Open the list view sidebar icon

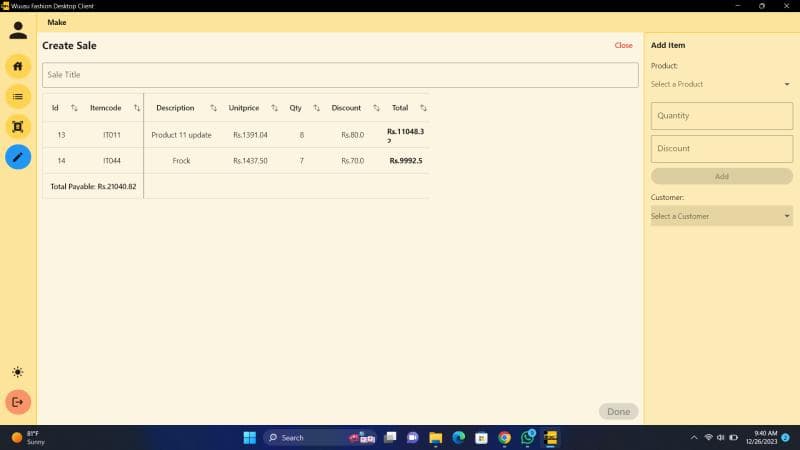(x=18, y=96)
